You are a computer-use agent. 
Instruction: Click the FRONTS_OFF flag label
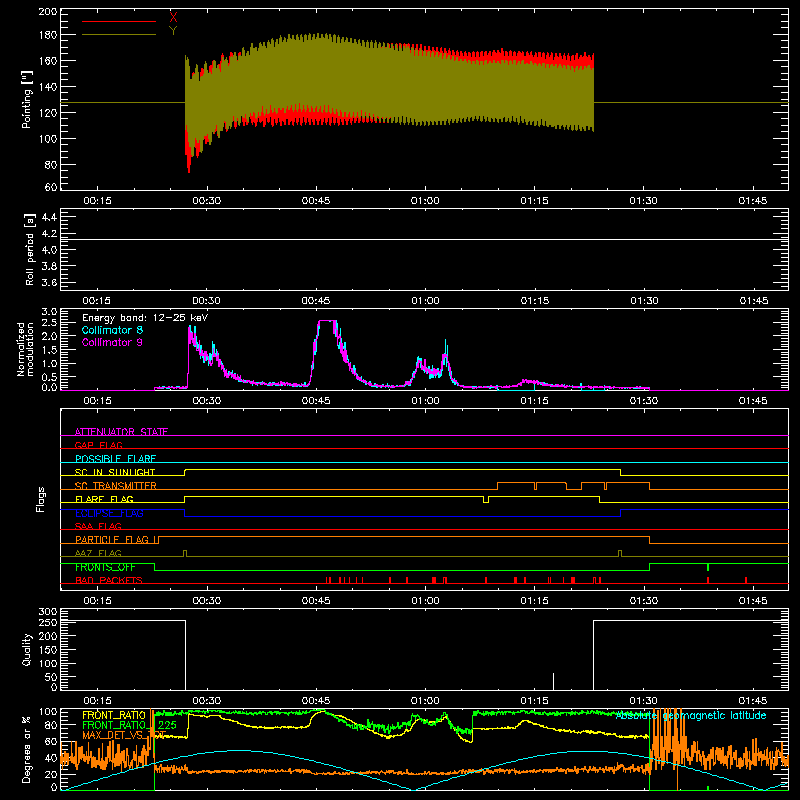[x=105, y=567]
